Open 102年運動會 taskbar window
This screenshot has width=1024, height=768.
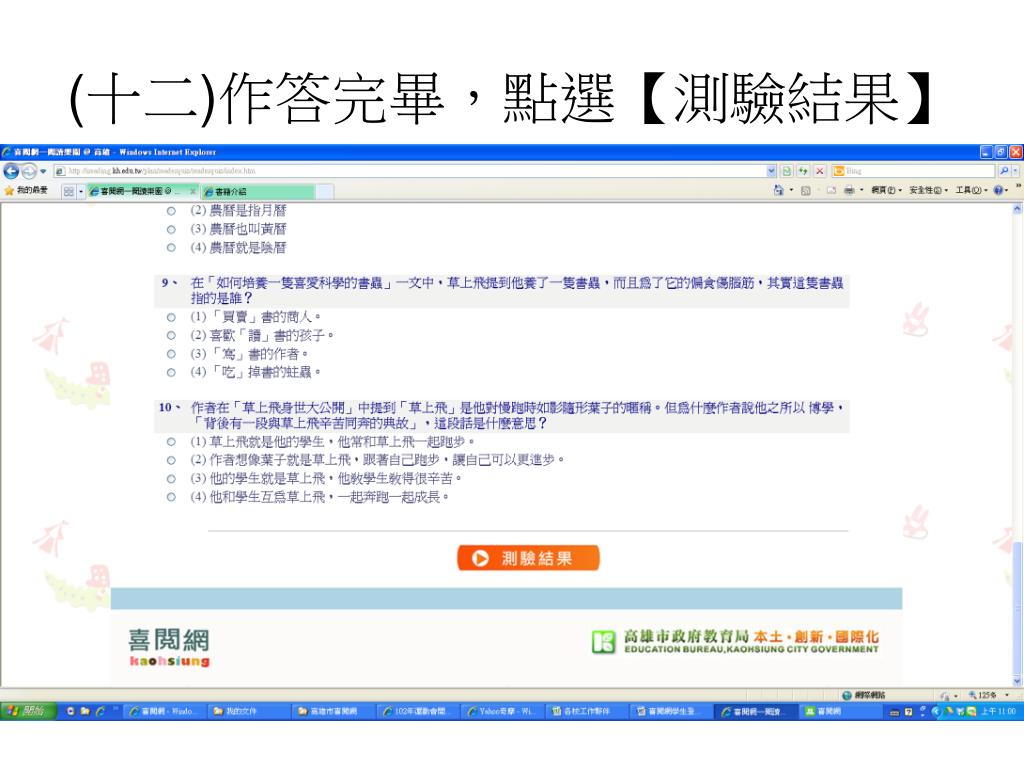point(420,711)
